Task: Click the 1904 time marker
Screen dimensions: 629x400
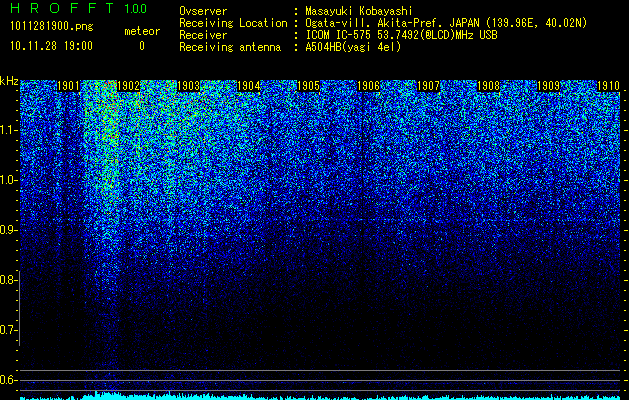Action: 248,86
